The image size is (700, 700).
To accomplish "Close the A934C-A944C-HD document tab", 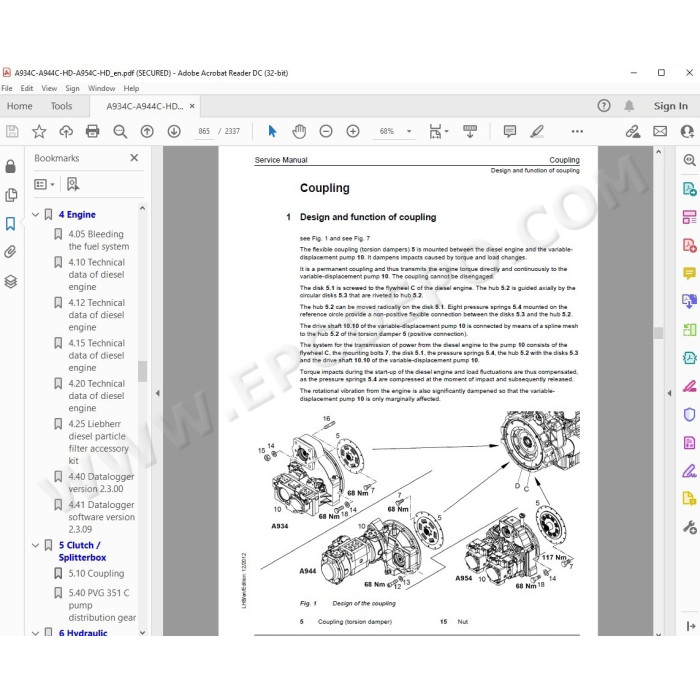I will 192,106.
